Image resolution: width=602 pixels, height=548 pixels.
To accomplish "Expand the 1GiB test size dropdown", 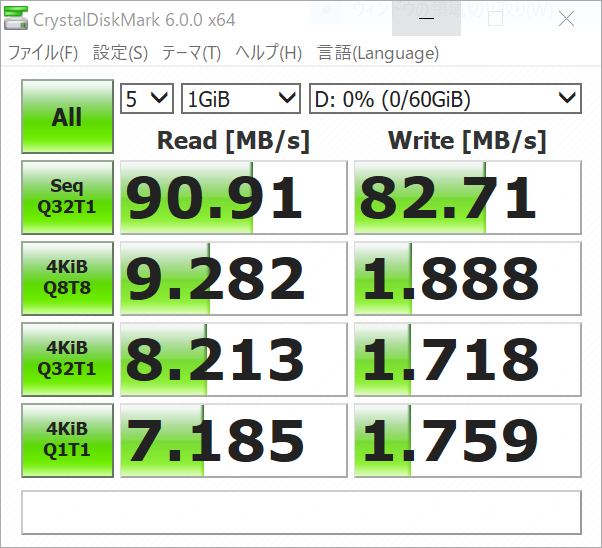I will click(240, 98).
